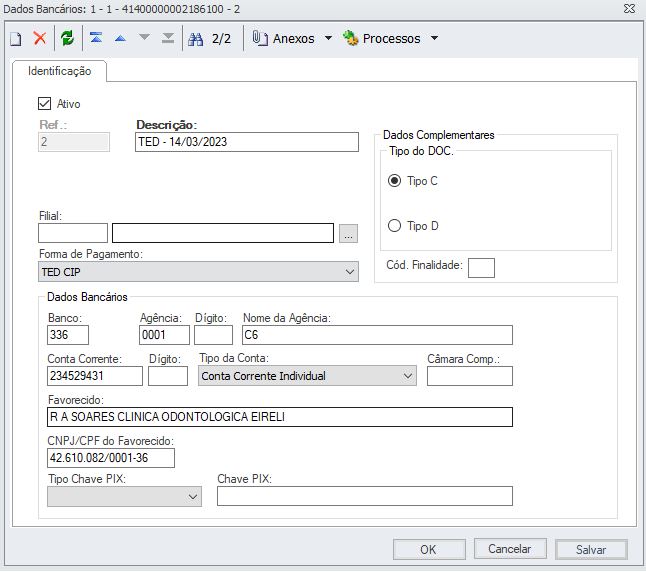
Task: Go to previous record arrow
Action: (120, 39)
